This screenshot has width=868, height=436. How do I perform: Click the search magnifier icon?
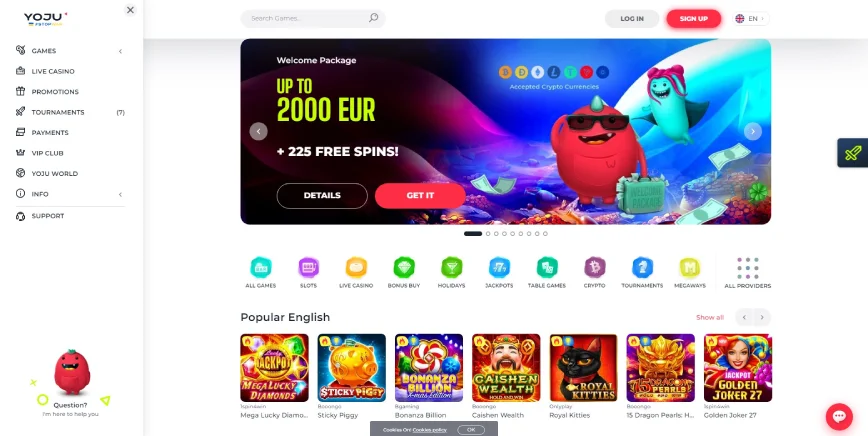point(374,18)
